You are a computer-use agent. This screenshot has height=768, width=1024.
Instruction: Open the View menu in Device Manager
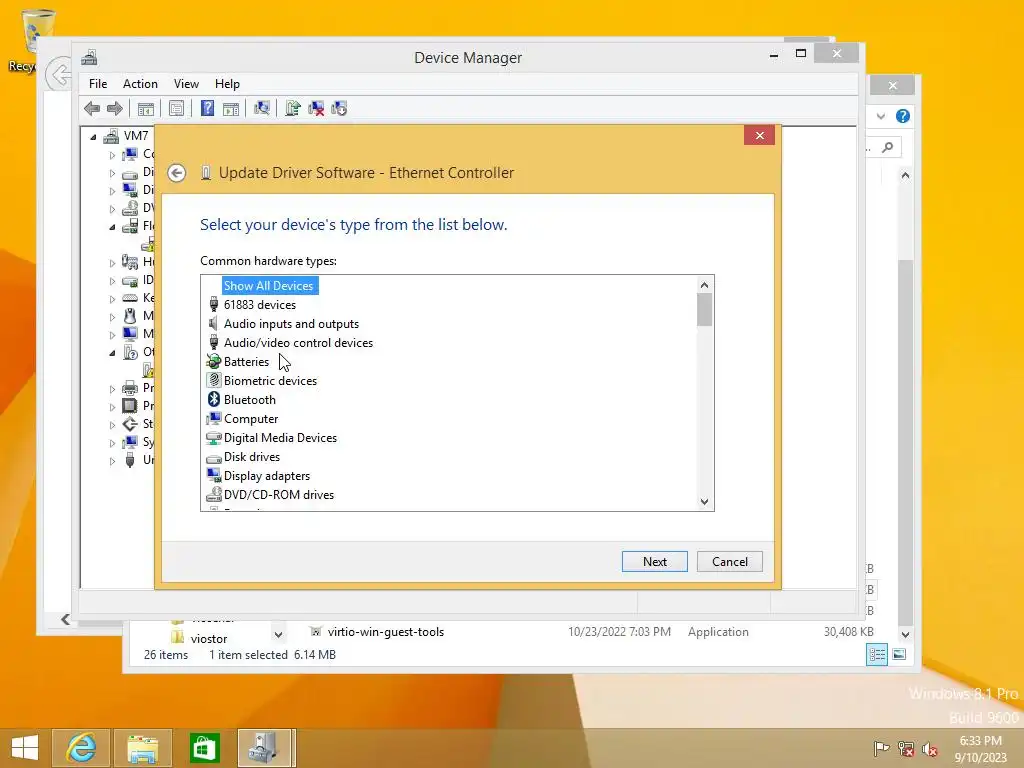(x=186, y=84)
